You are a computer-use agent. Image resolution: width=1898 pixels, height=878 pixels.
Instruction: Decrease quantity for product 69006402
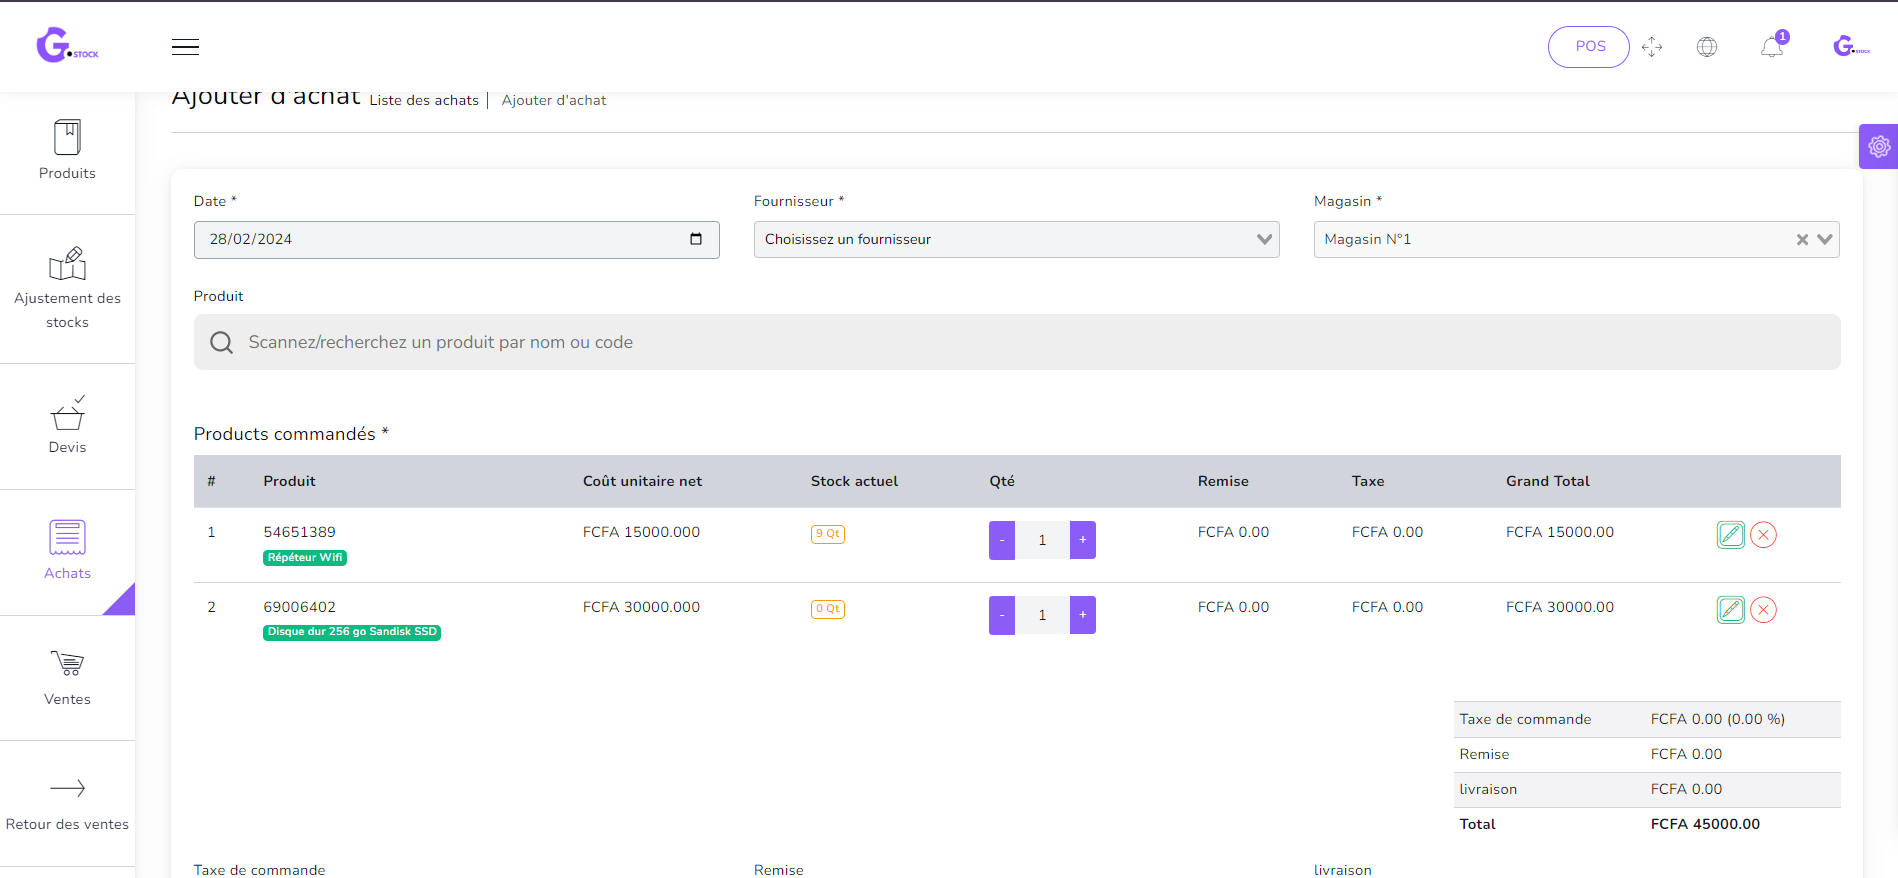[x=1002, y=615]
